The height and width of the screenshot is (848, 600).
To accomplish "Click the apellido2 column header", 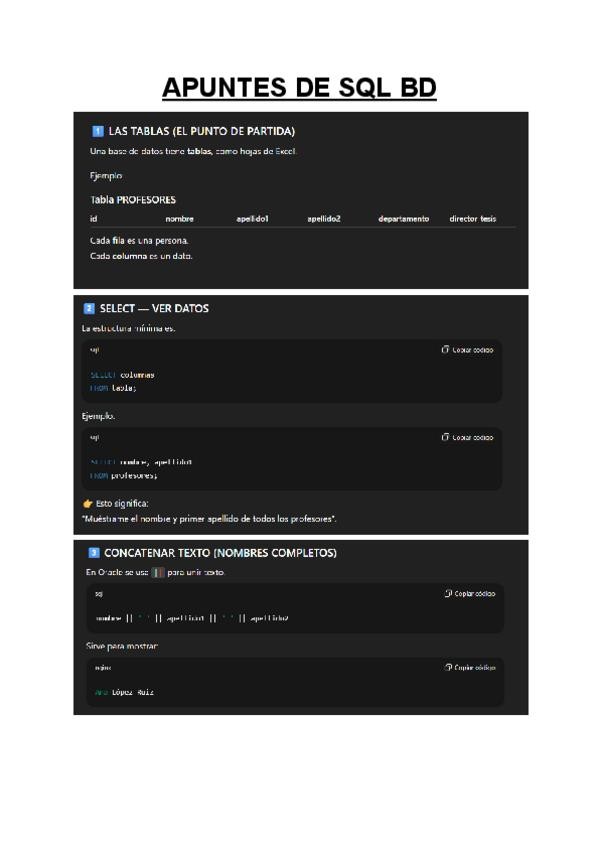I will (324, 218).
